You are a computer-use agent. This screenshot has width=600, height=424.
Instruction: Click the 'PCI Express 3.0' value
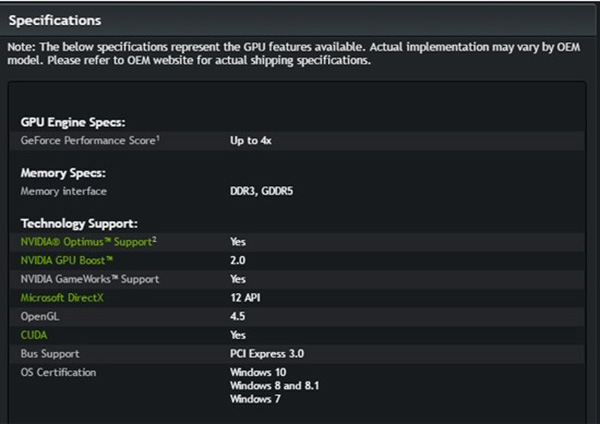click(x=267, y=354)
